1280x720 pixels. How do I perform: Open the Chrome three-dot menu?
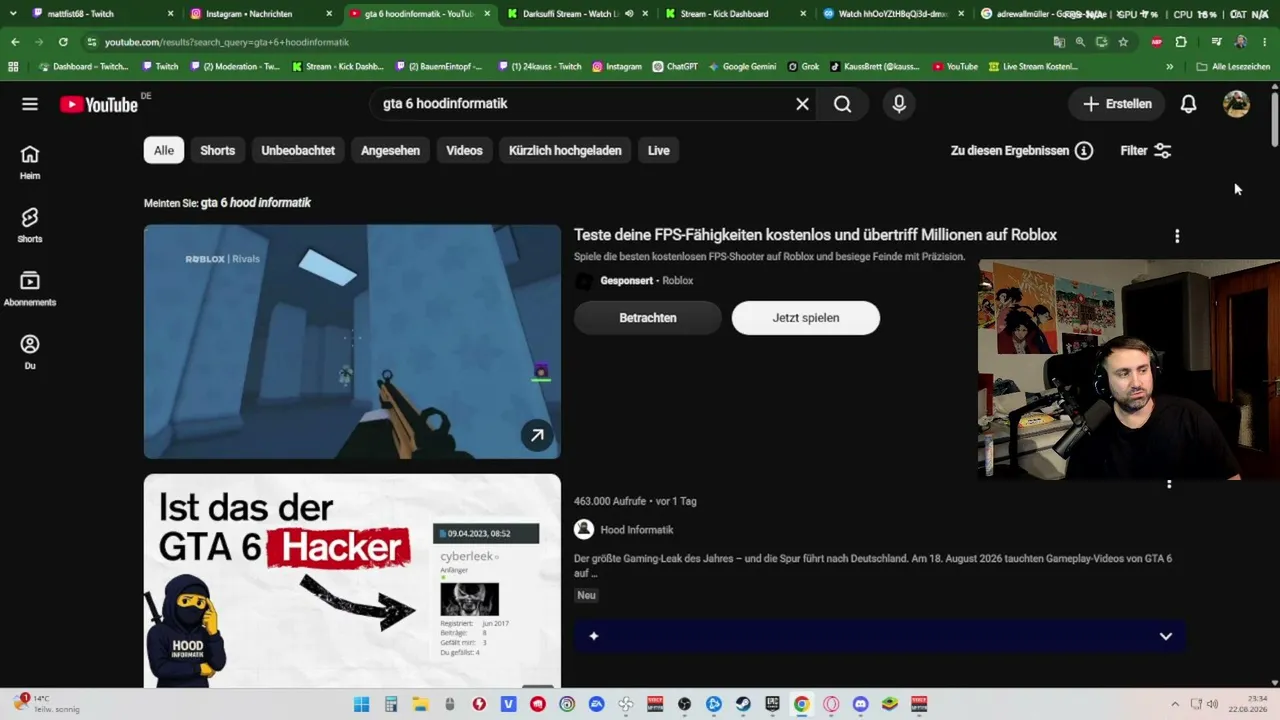click(x=1266, y=42)
